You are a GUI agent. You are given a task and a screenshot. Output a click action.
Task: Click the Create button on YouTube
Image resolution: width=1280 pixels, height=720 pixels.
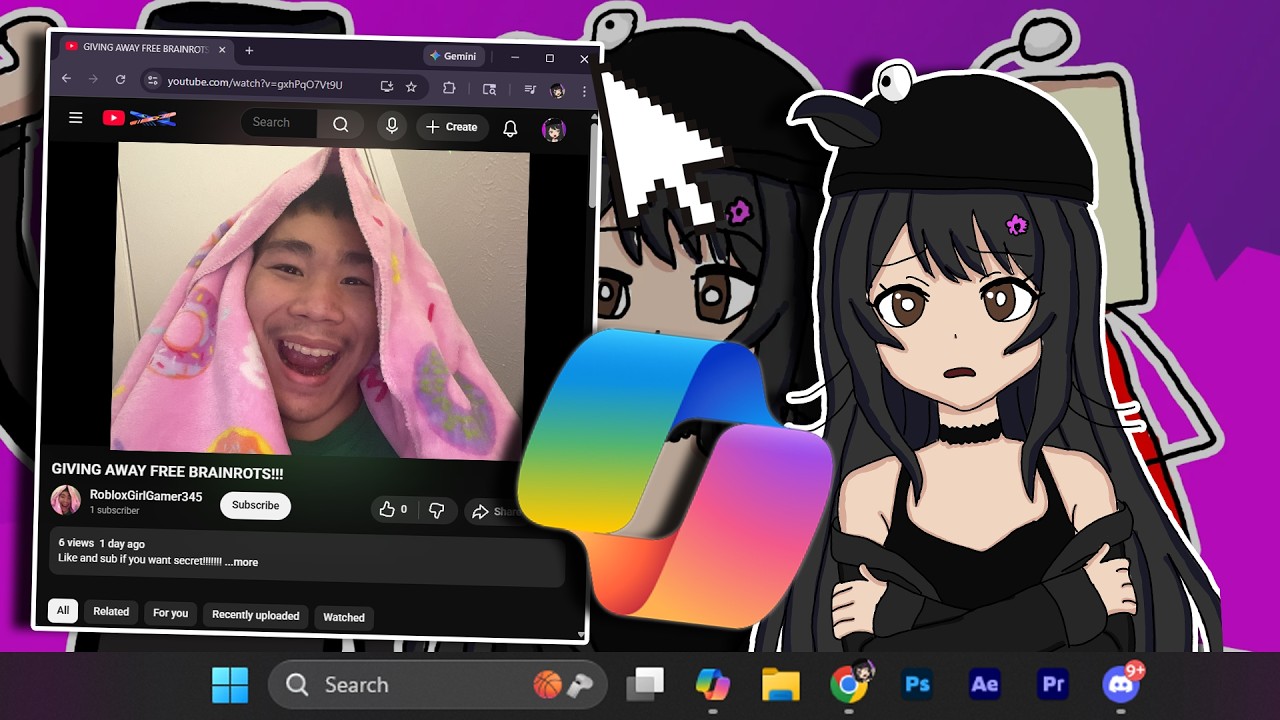(x=451, y=127)
